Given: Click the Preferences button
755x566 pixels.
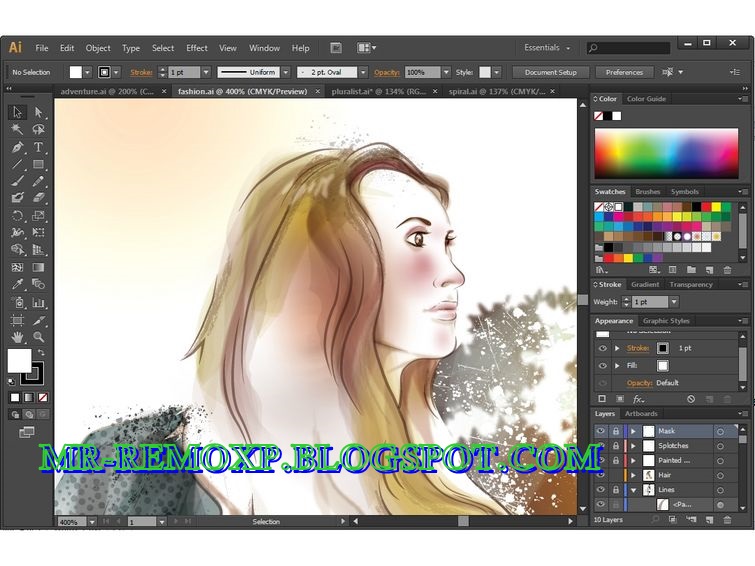Looking at the screenshot, I should point(624,72).
